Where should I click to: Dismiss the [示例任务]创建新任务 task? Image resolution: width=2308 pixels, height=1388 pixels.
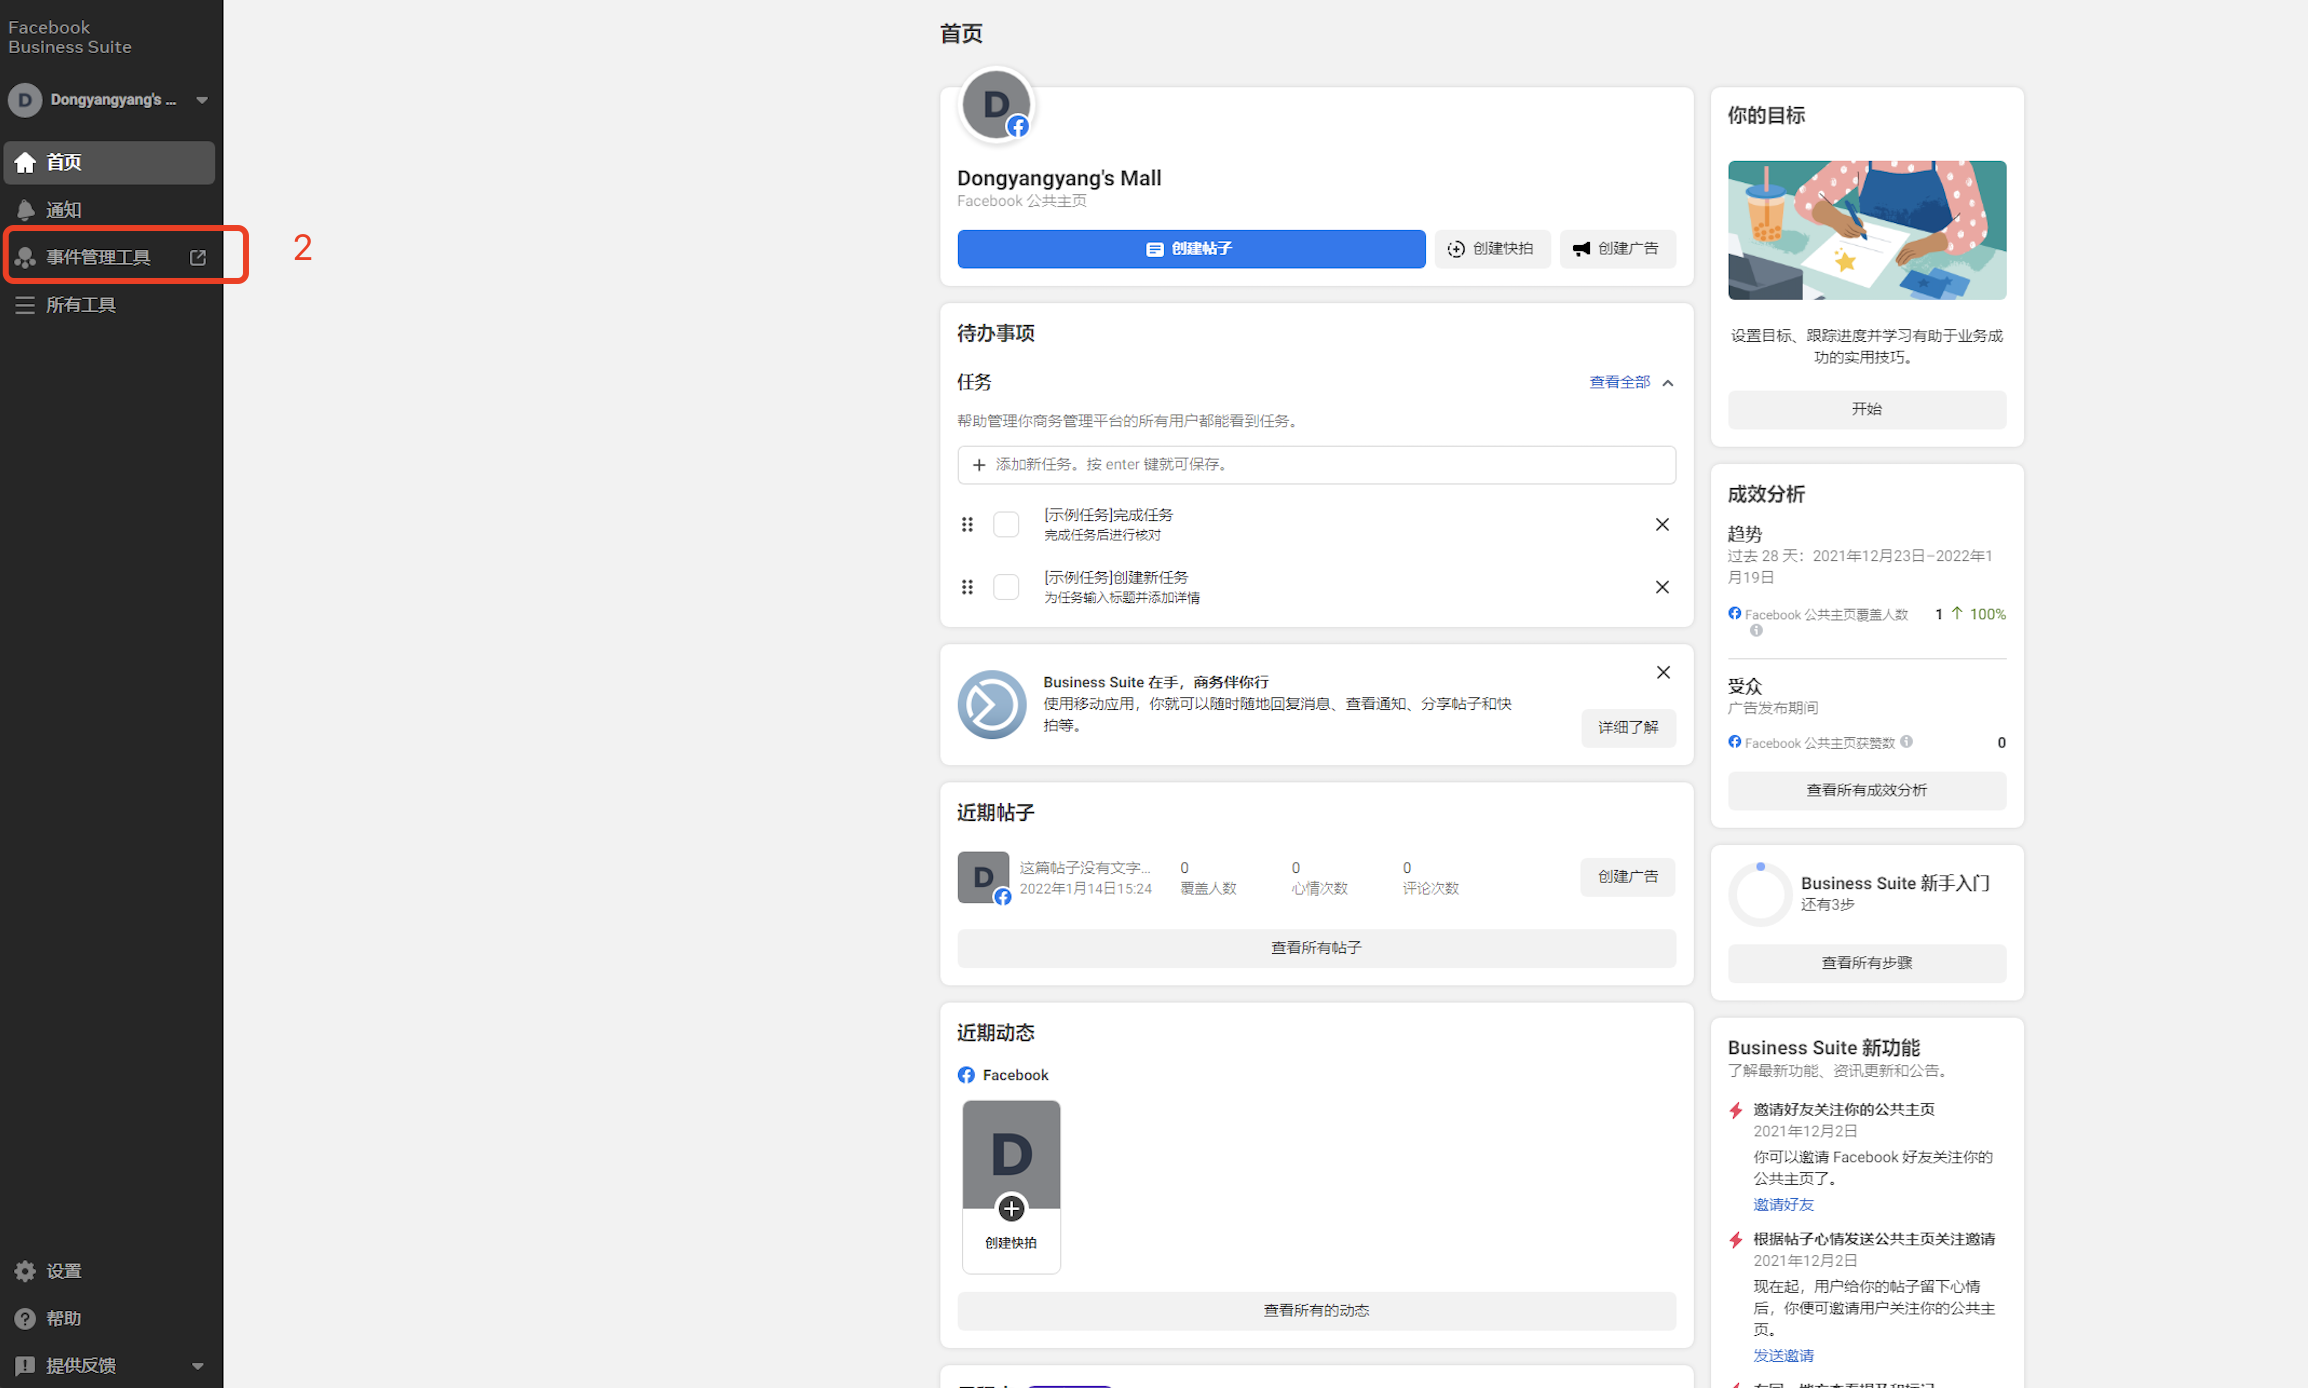[1662, 587]
